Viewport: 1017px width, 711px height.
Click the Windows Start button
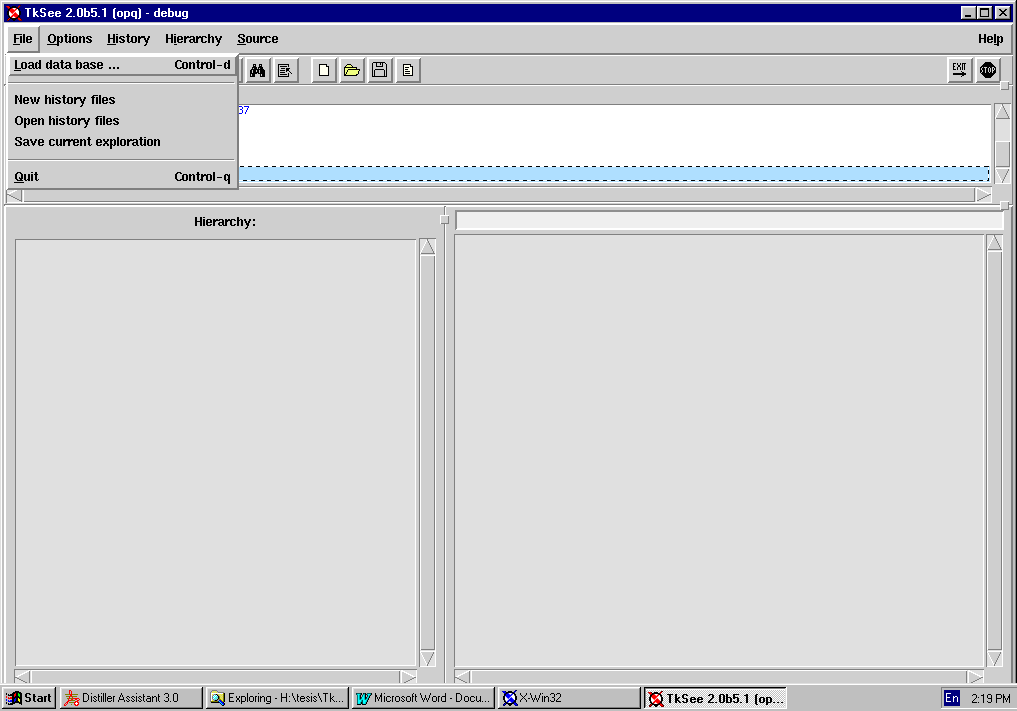tap(29, 698)
